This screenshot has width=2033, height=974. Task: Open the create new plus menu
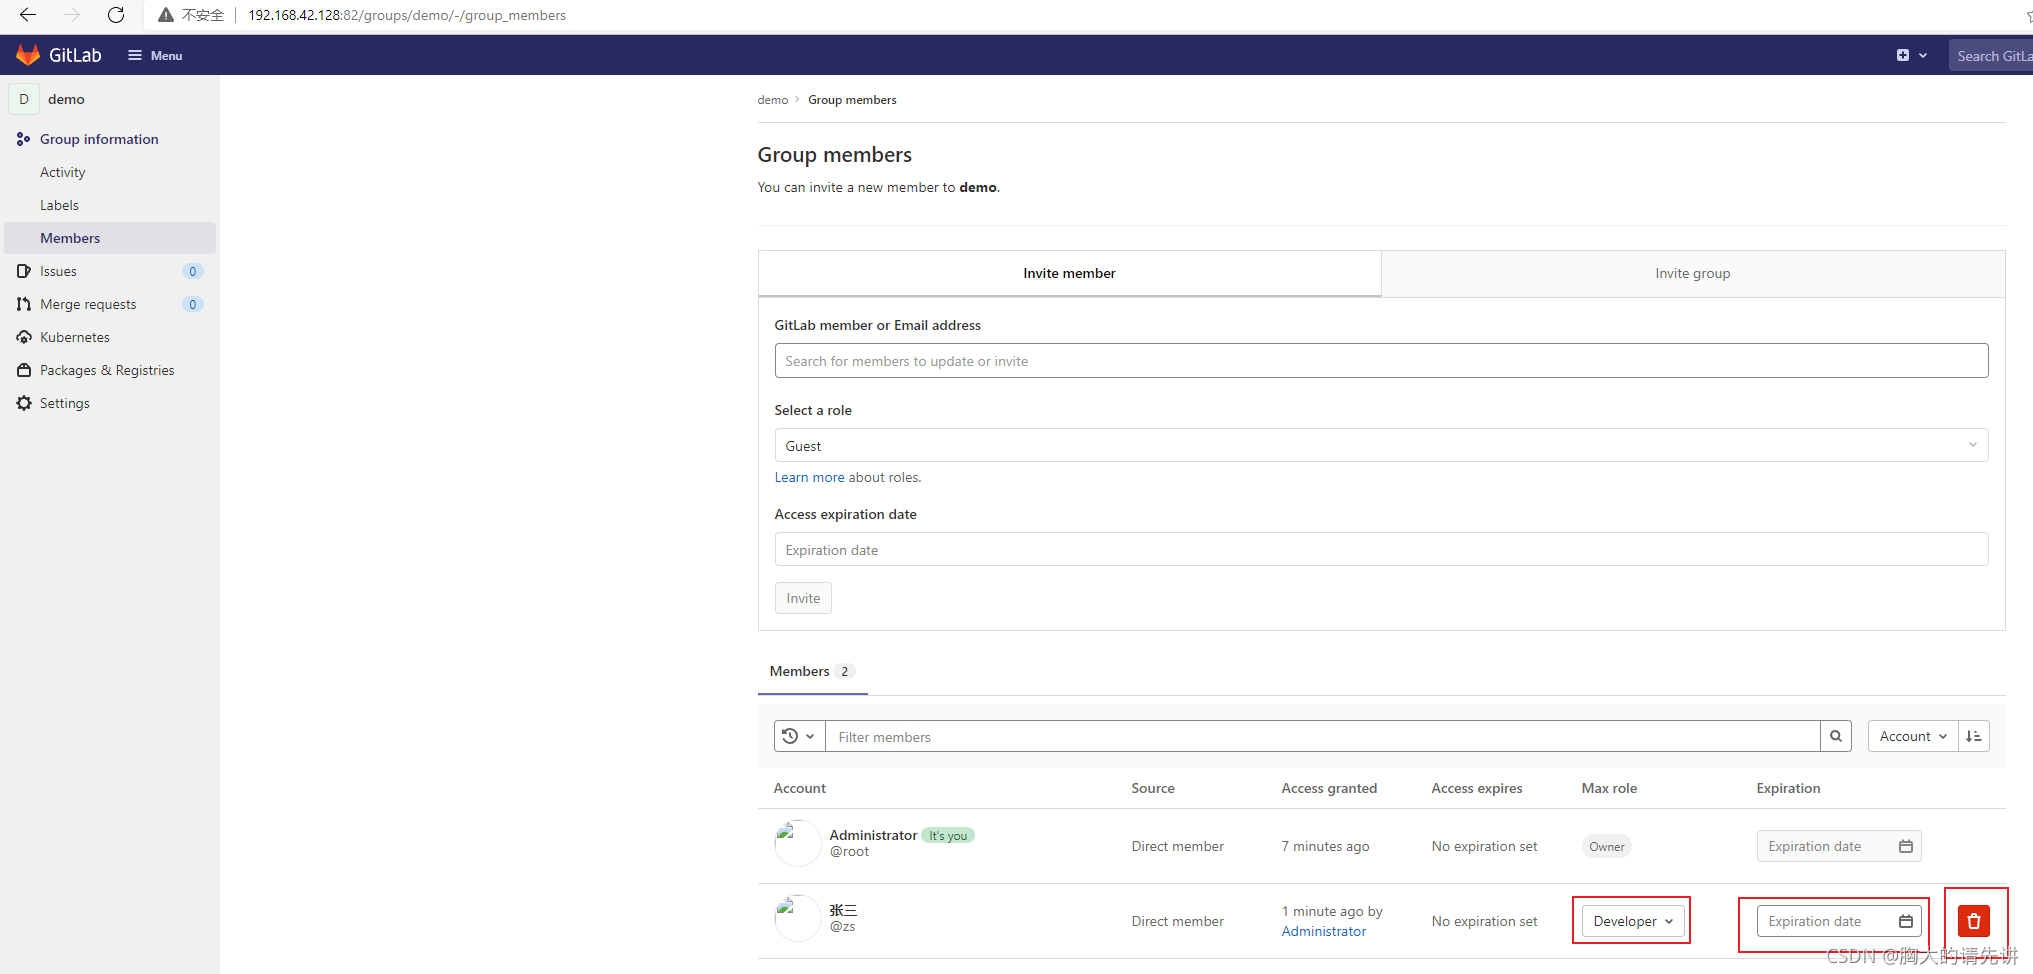[1911, 55]
